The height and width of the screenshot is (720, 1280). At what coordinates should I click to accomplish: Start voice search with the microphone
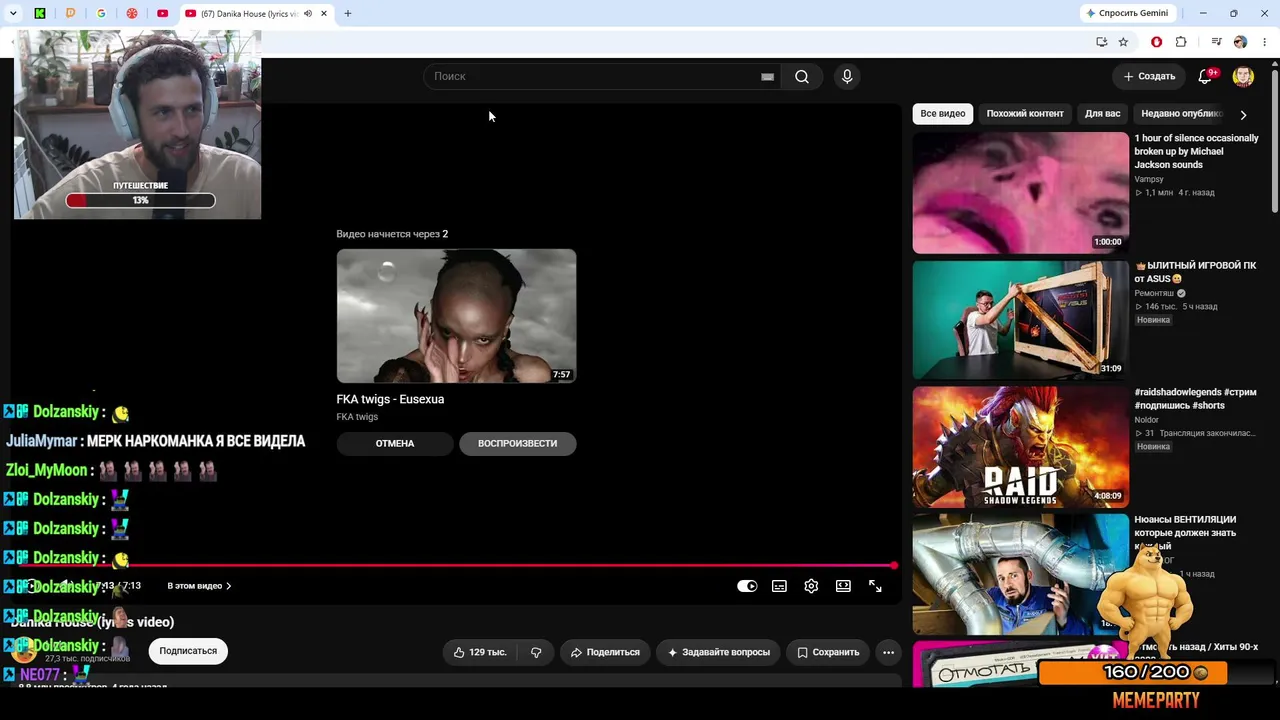[x=847, y=77]
